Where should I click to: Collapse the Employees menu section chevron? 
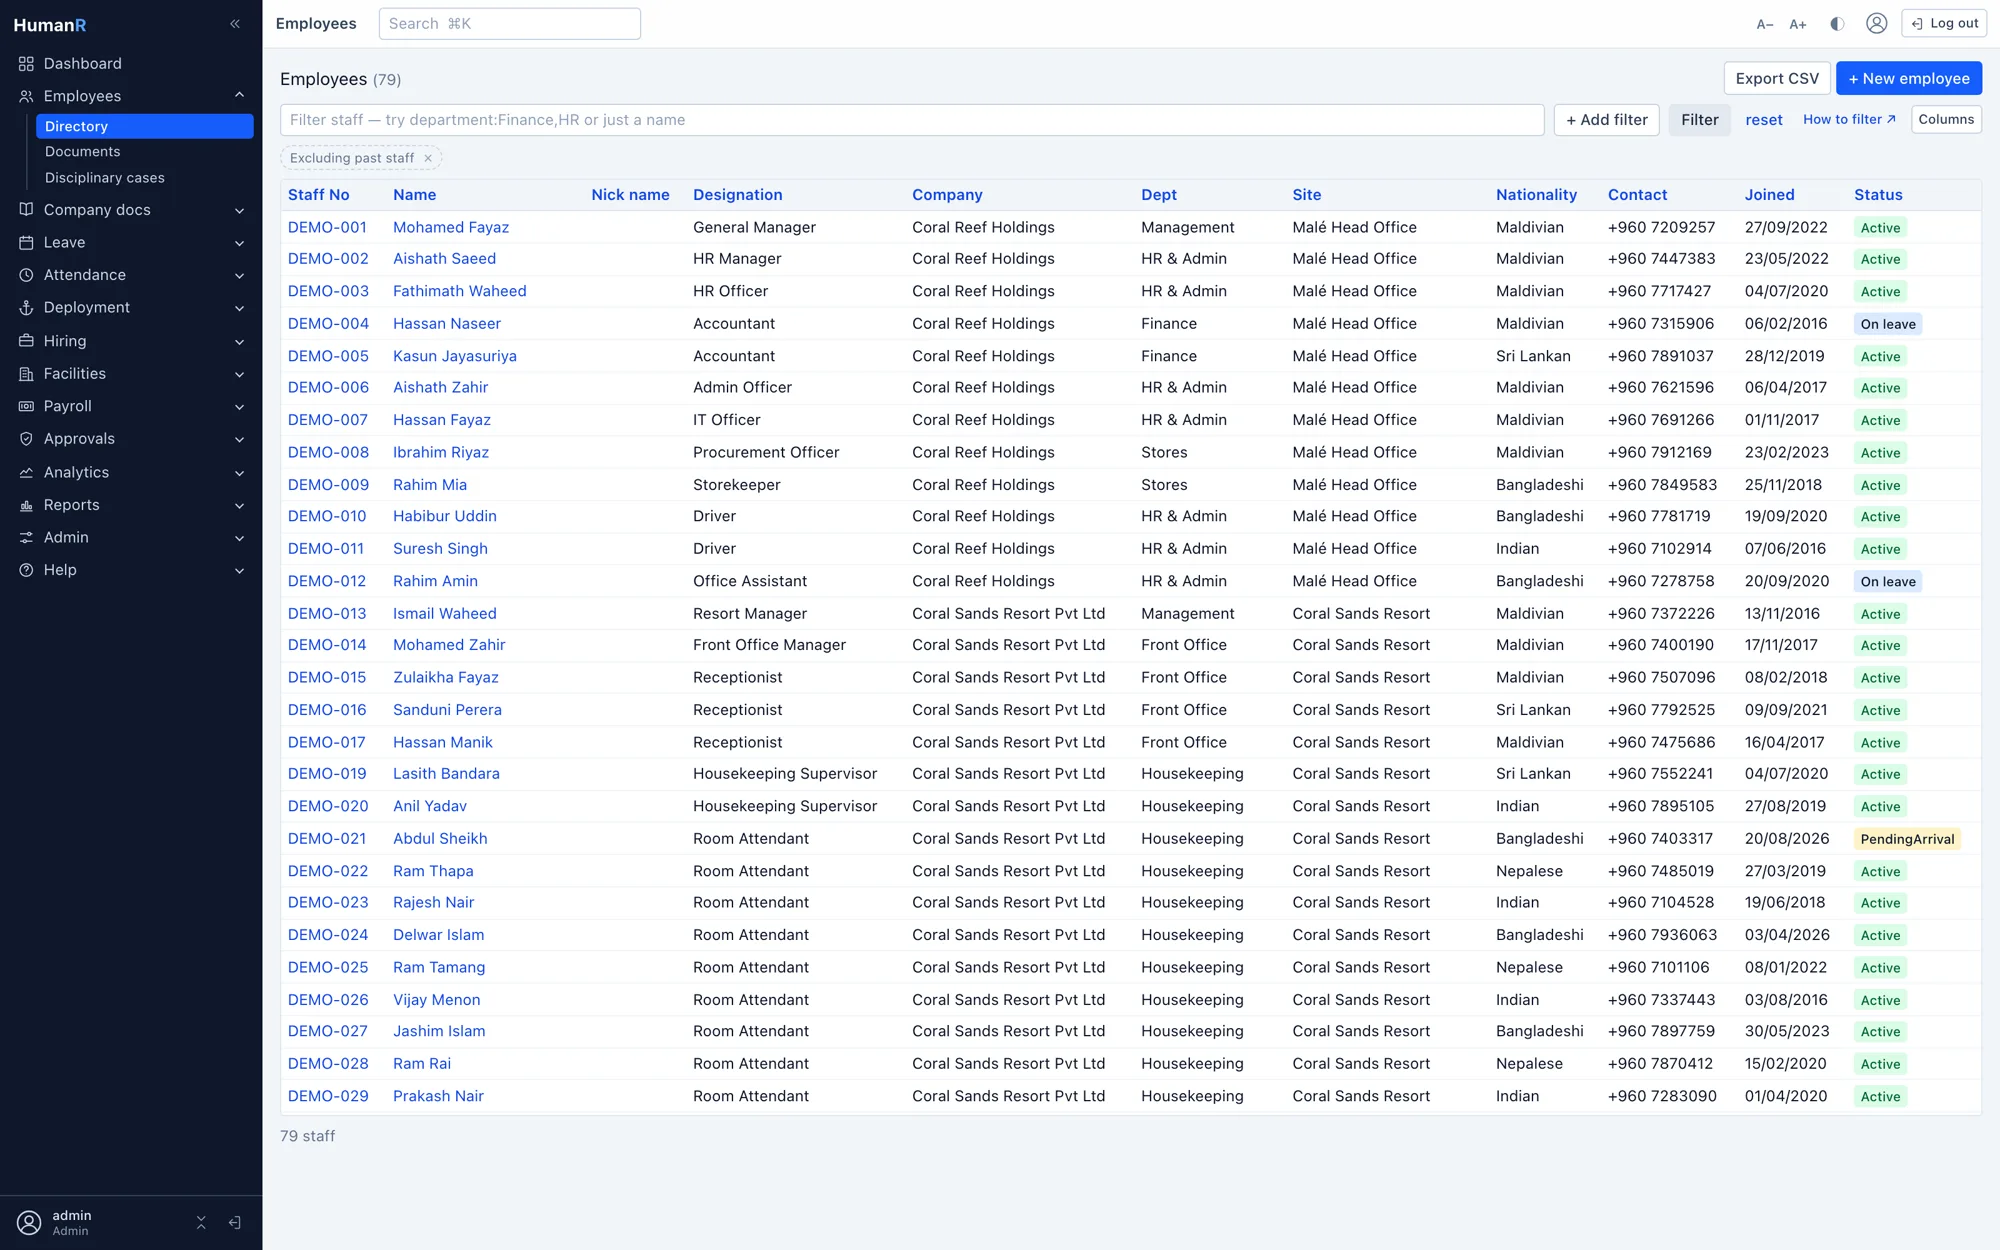tap(239, 95)
